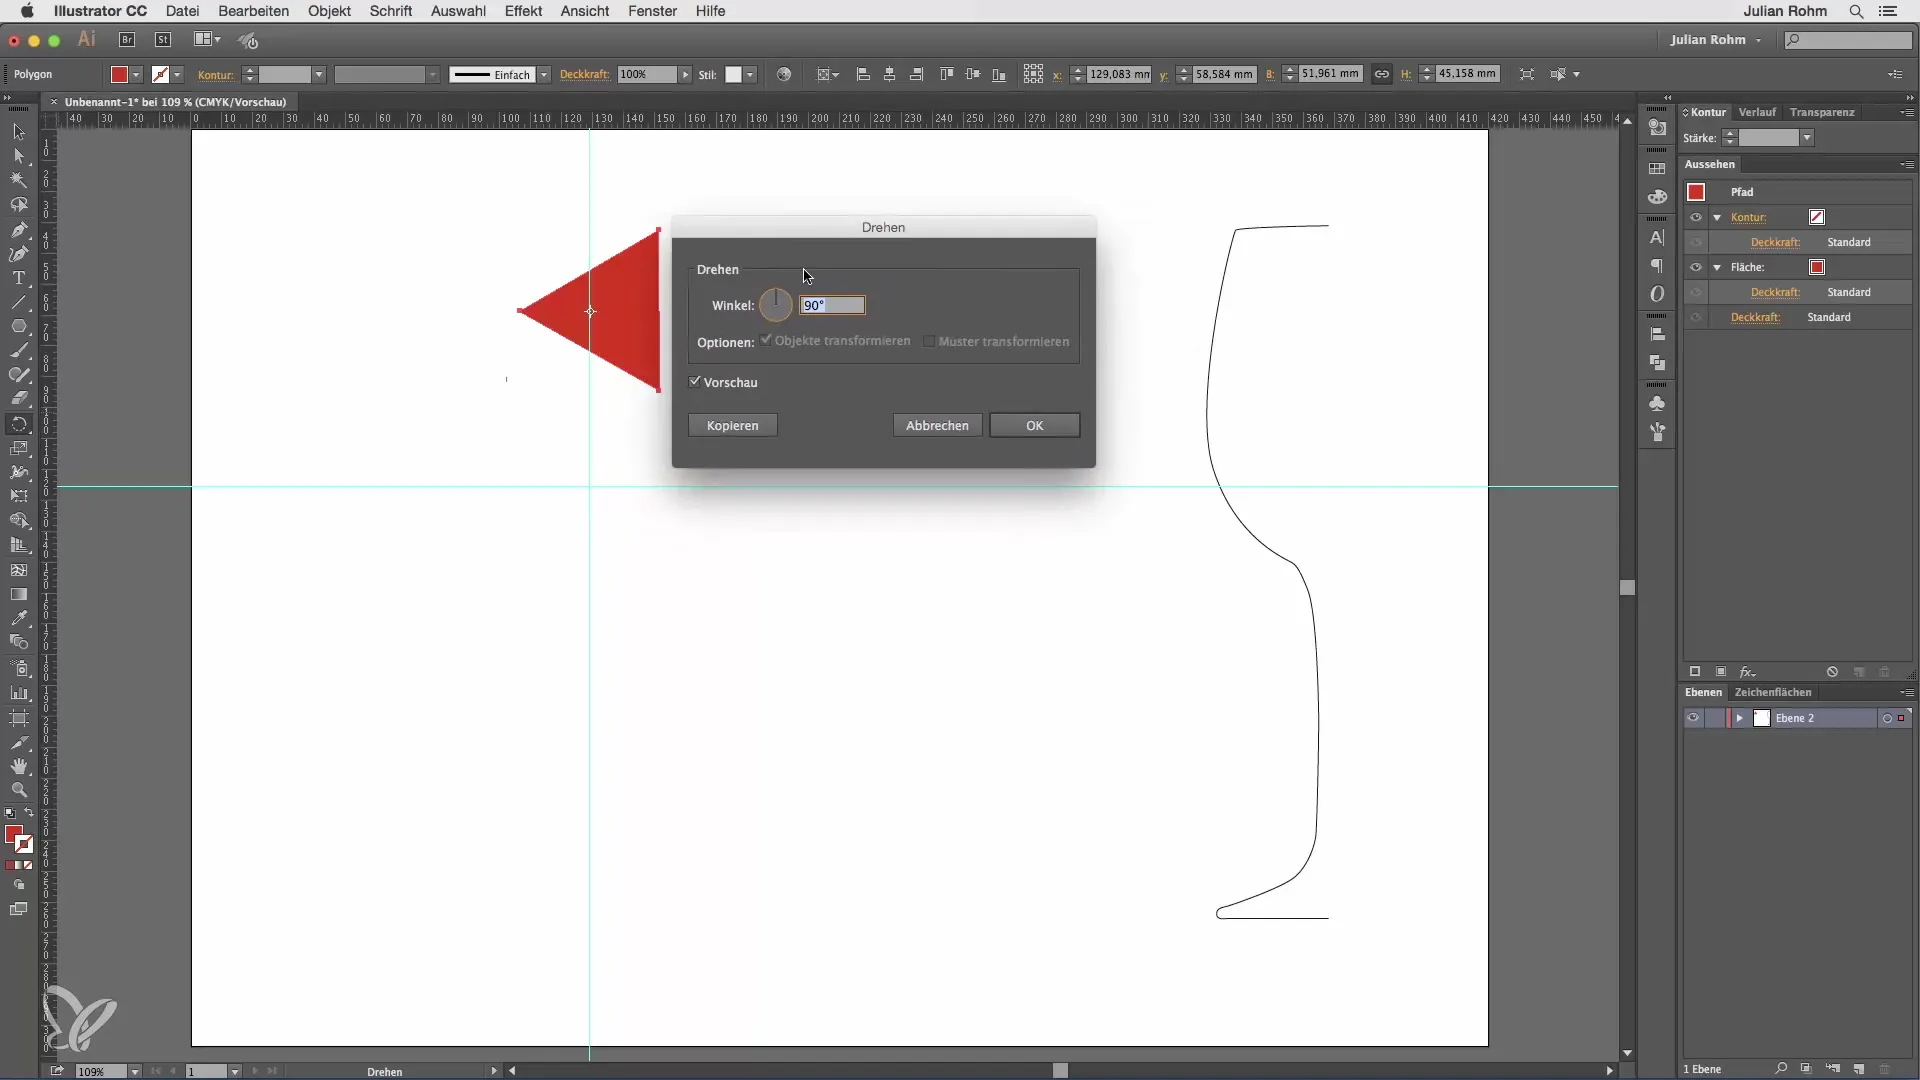
Task: Switch to the Verlauf tab
Action: 1757,112
